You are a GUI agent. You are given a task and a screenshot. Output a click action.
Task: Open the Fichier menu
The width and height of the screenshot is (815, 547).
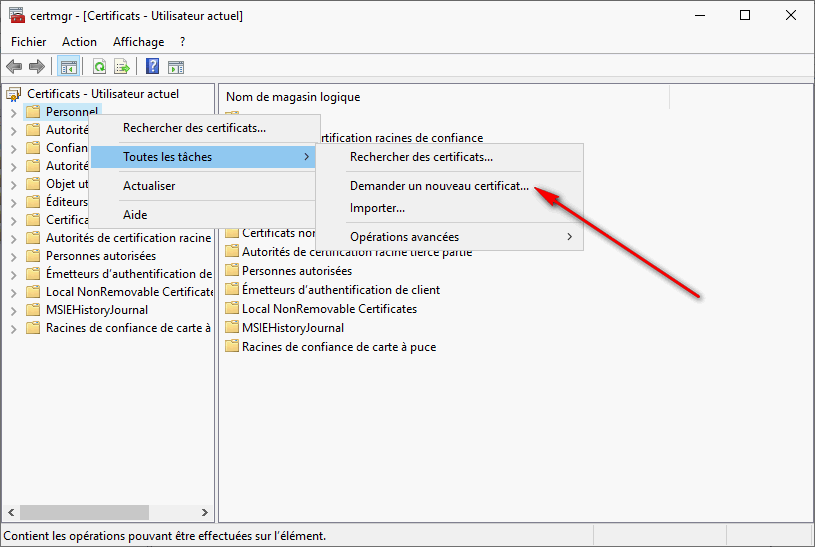coord(29,42)
